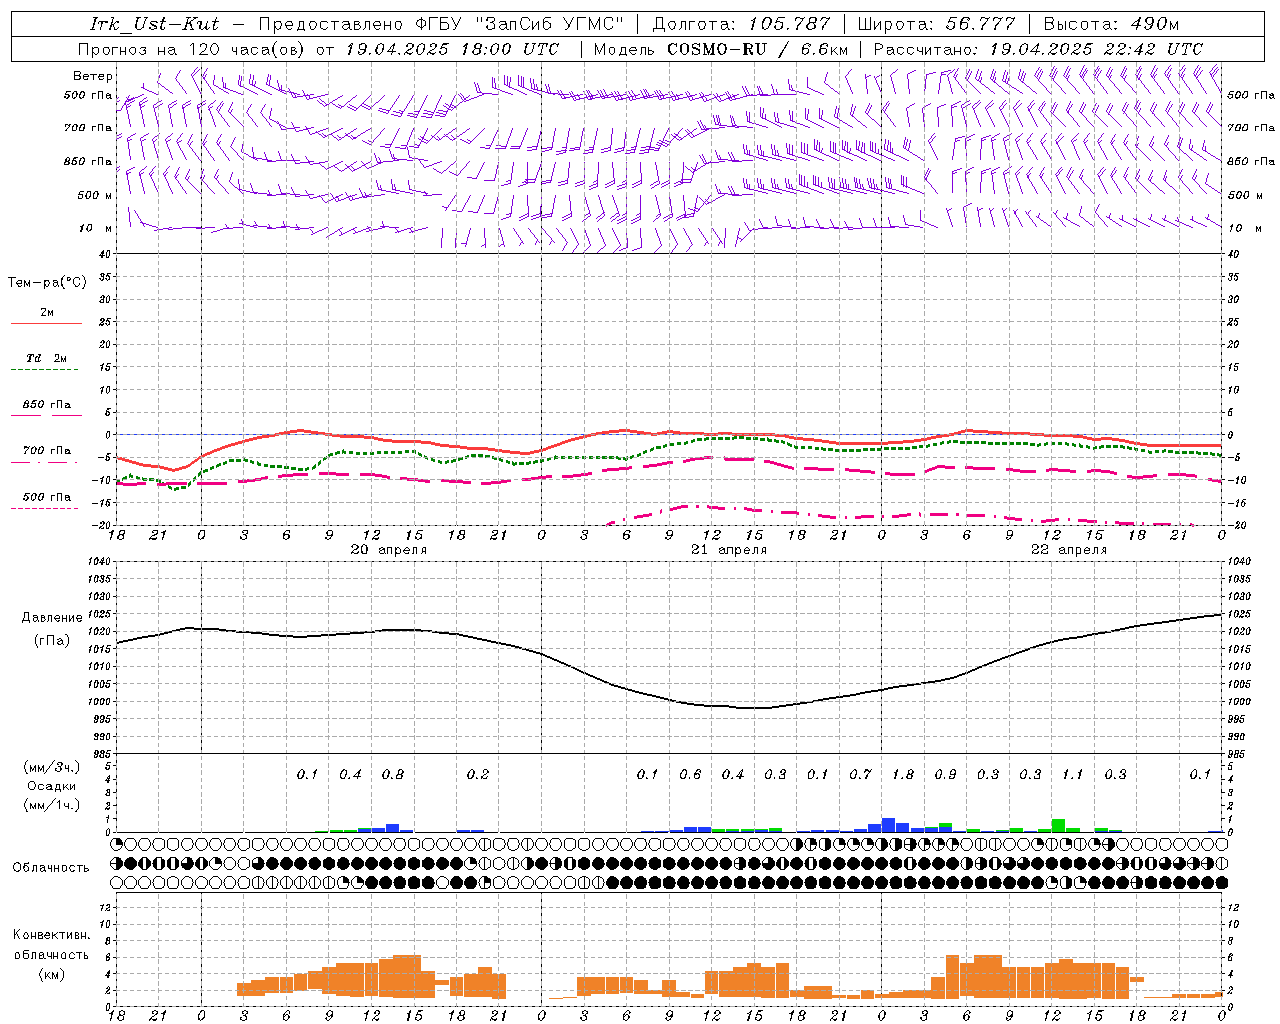Image resolution: width=1280 pixels, height=1024 pixels.
Task: Select forecast start time 19.04.2025 18:00 UTC
Action: (452, 48)
